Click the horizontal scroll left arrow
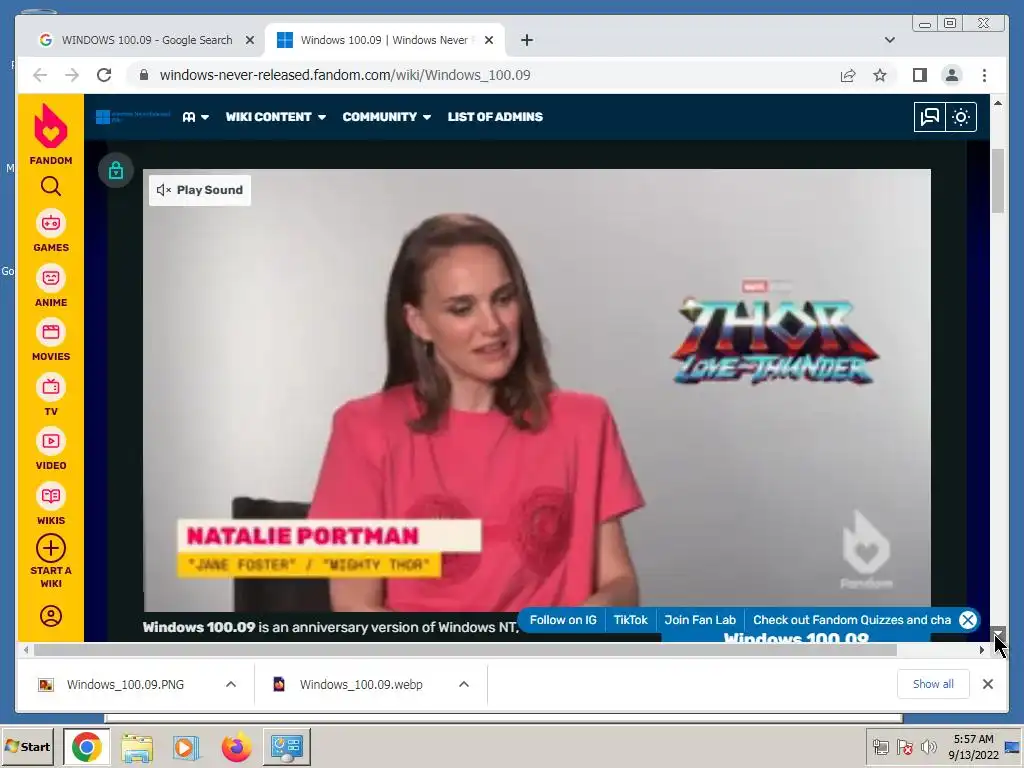Screen dimensions: 1024x768 (x=26, y=650)
